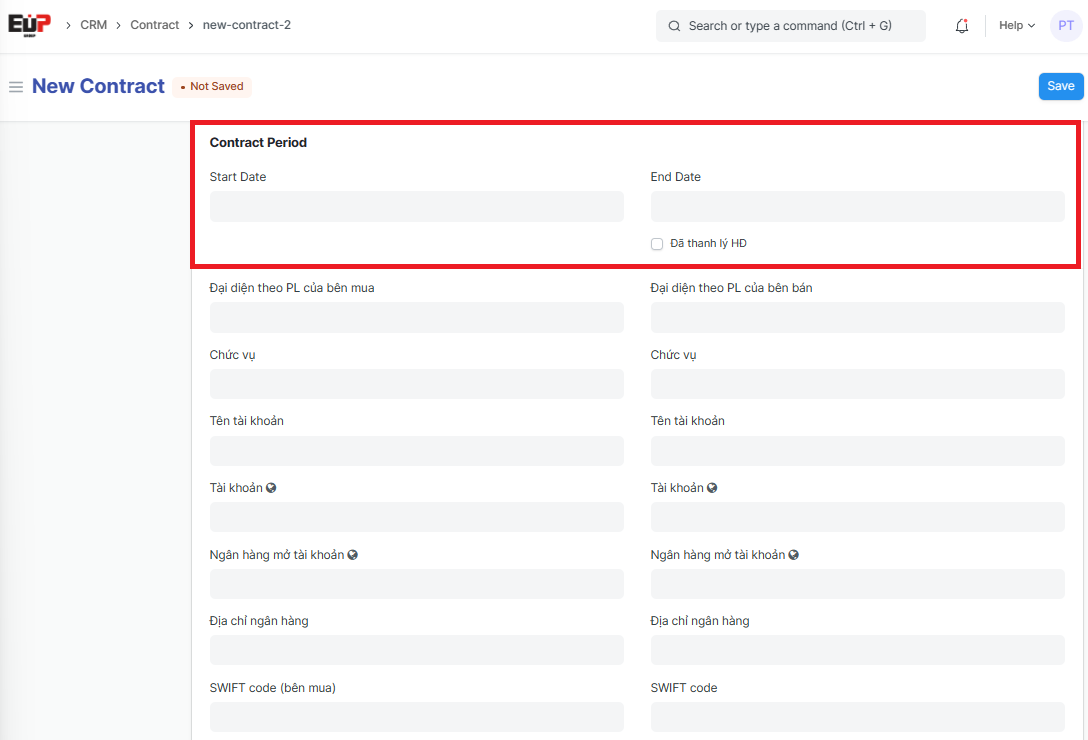Go to Contract breadcrumb link
This screenshot has width=1088, height=740.
tap(155, 25)
